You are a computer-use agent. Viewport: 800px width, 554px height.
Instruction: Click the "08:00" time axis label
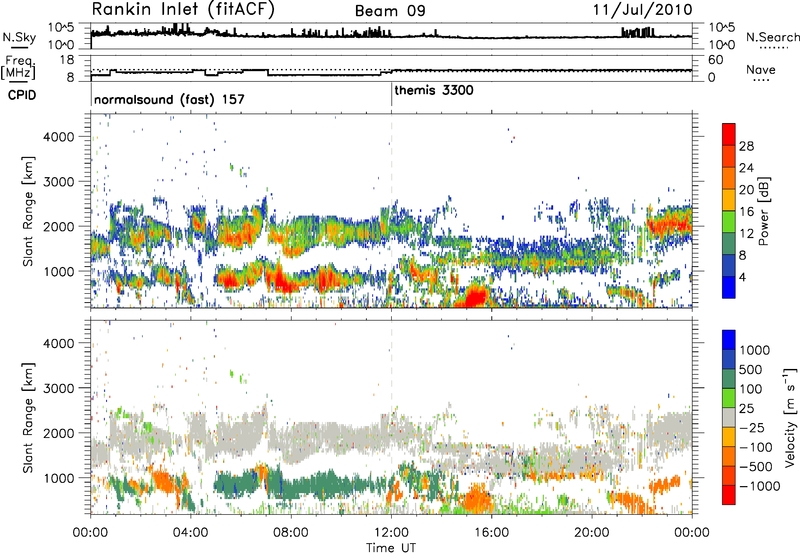coord(291,533)
